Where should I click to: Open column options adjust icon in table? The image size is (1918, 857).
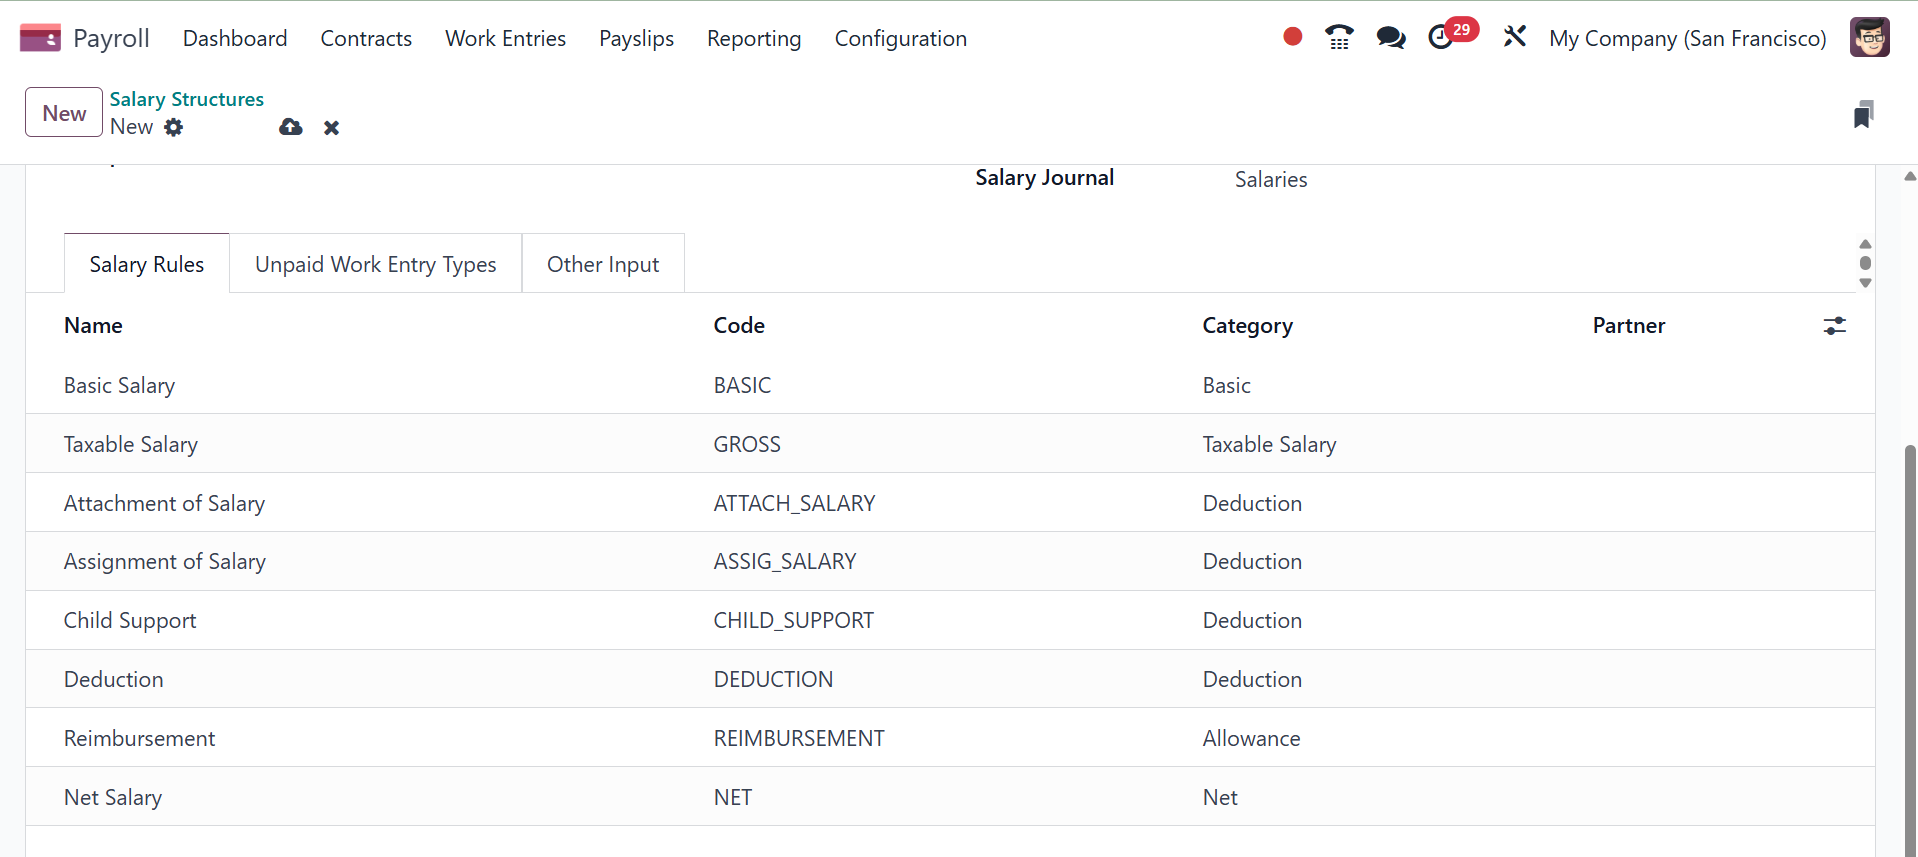click(1834, 326)
